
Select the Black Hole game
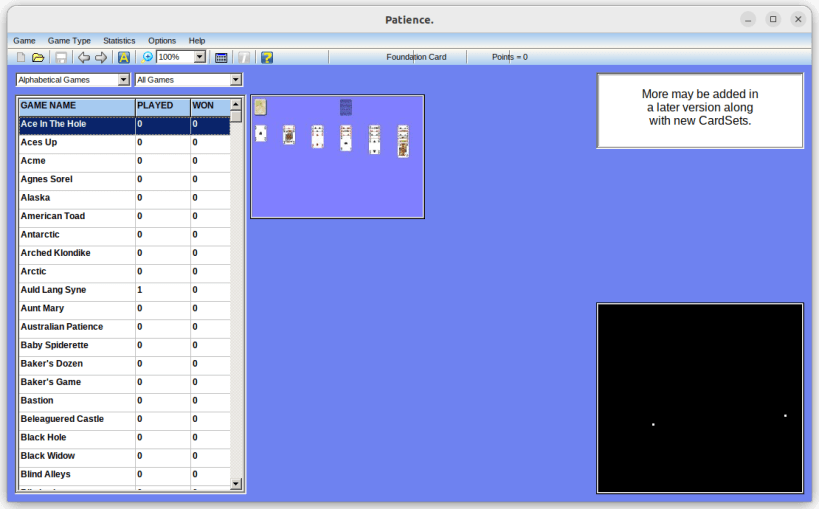(x=124, y=438)
